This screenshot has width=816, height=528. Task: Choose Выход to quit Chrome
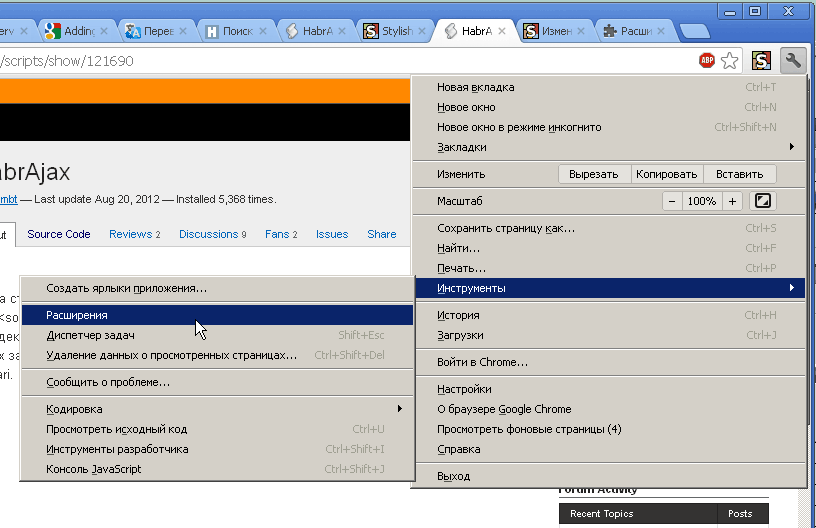click(609, 476)
